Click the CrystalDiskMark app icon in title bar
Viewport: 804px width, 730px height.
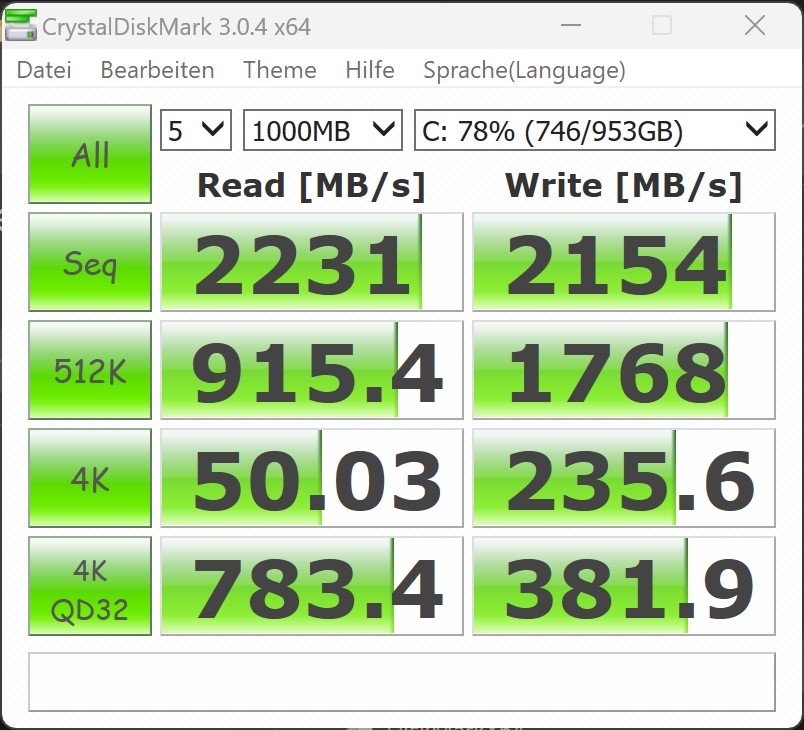(21, 26)
